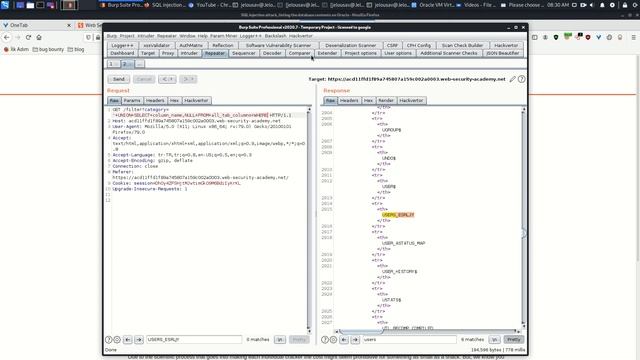640x360 pixels.
Task: Open the Software Vulnerability Scanner tab
Action: [x=278, y=46]
